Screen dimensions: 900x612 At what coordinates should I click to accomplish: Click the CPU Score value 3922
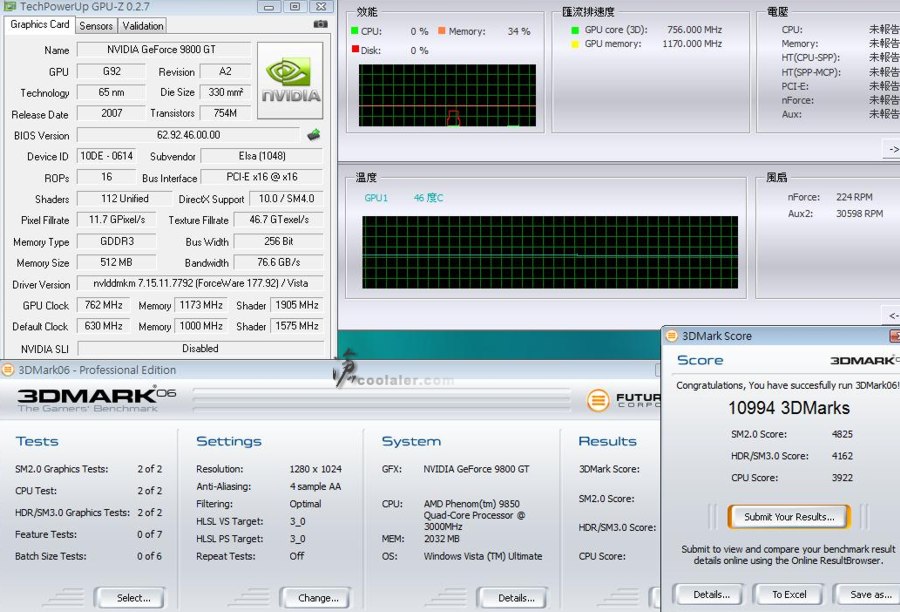(x=842, y=478)
